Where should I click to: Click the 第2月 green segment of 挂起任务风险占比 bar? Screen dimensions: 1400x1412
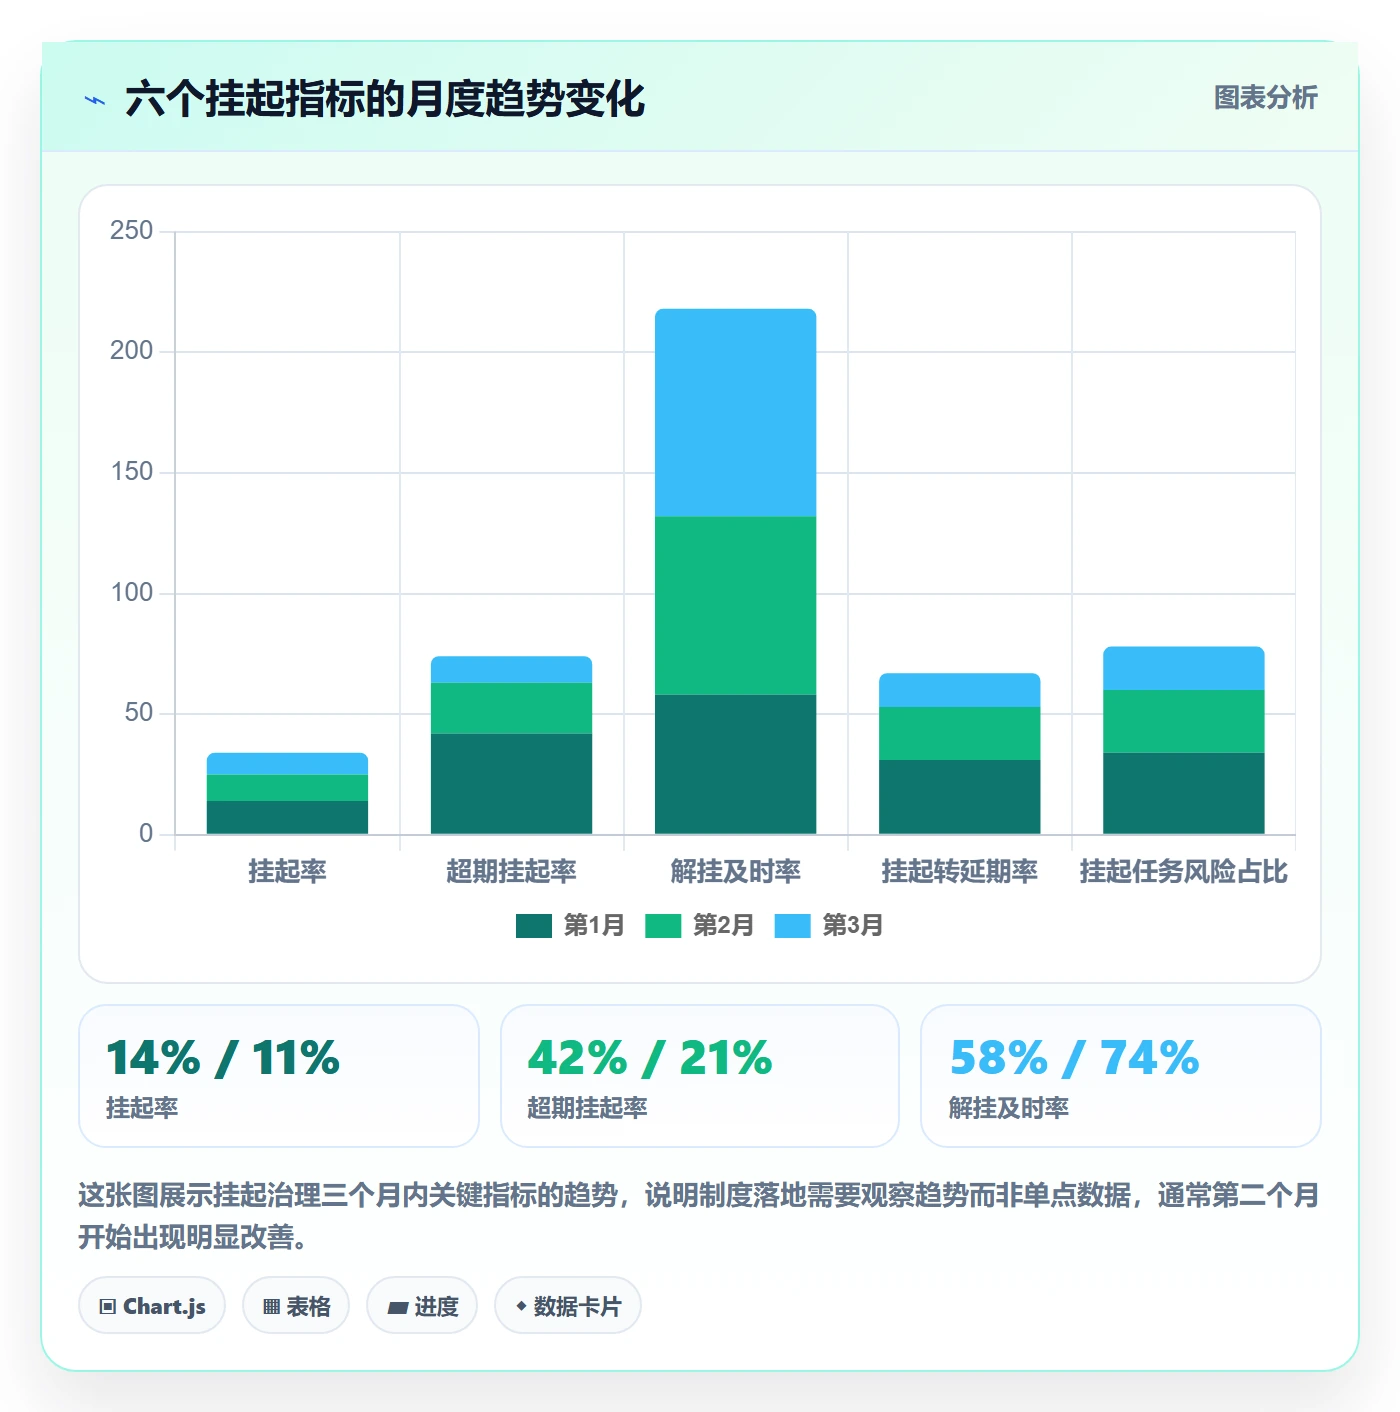click(x=1184, y=722)
